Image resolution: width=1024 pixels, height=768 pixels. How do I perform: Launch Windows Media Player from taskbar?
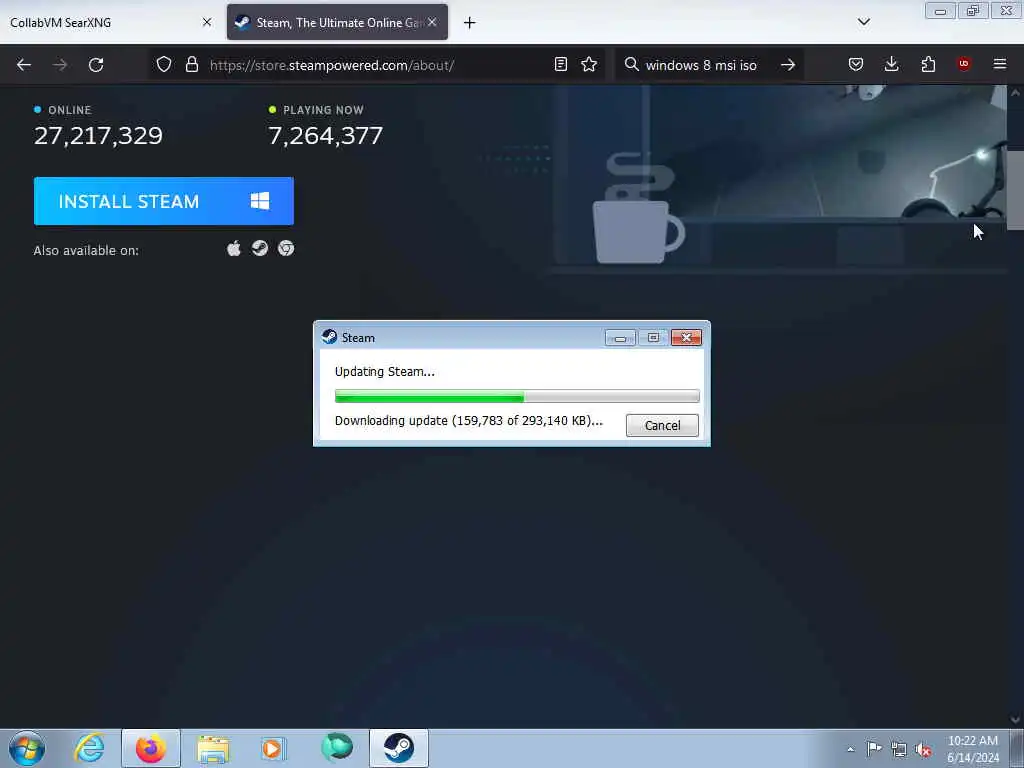coord(274,748)
